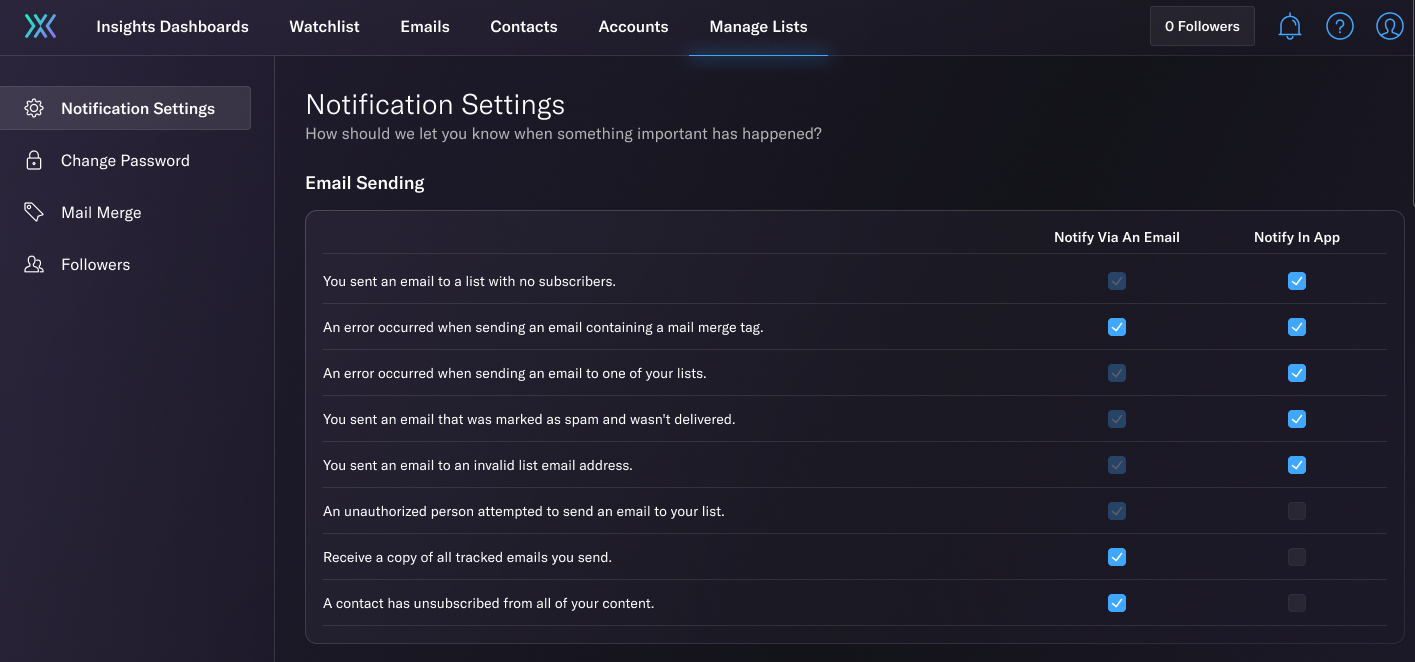Uncheck email notification for contact unsubscribed
Image resolution: width=1415 pixels, height=662 pixels.
coord(1117,603)
